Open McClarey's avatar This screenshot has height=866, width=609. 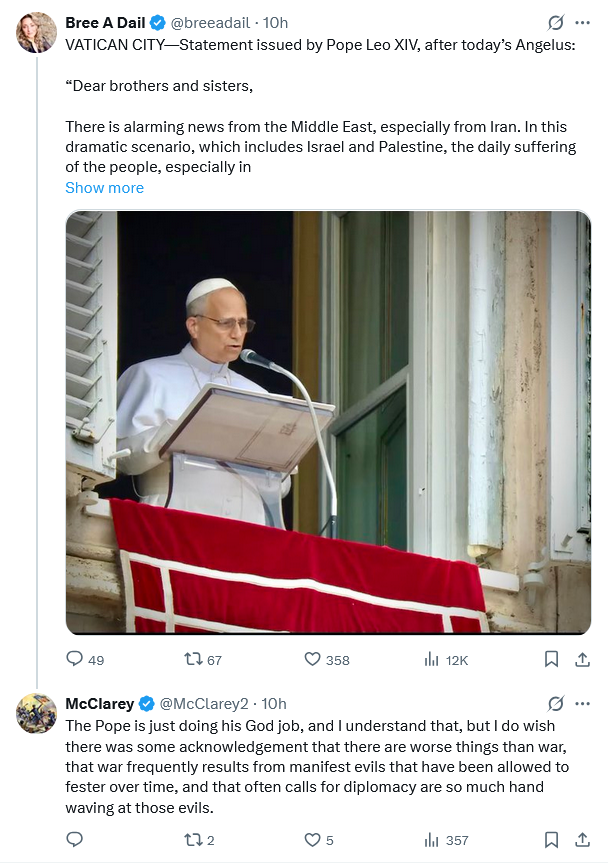[x=36, y=713]
